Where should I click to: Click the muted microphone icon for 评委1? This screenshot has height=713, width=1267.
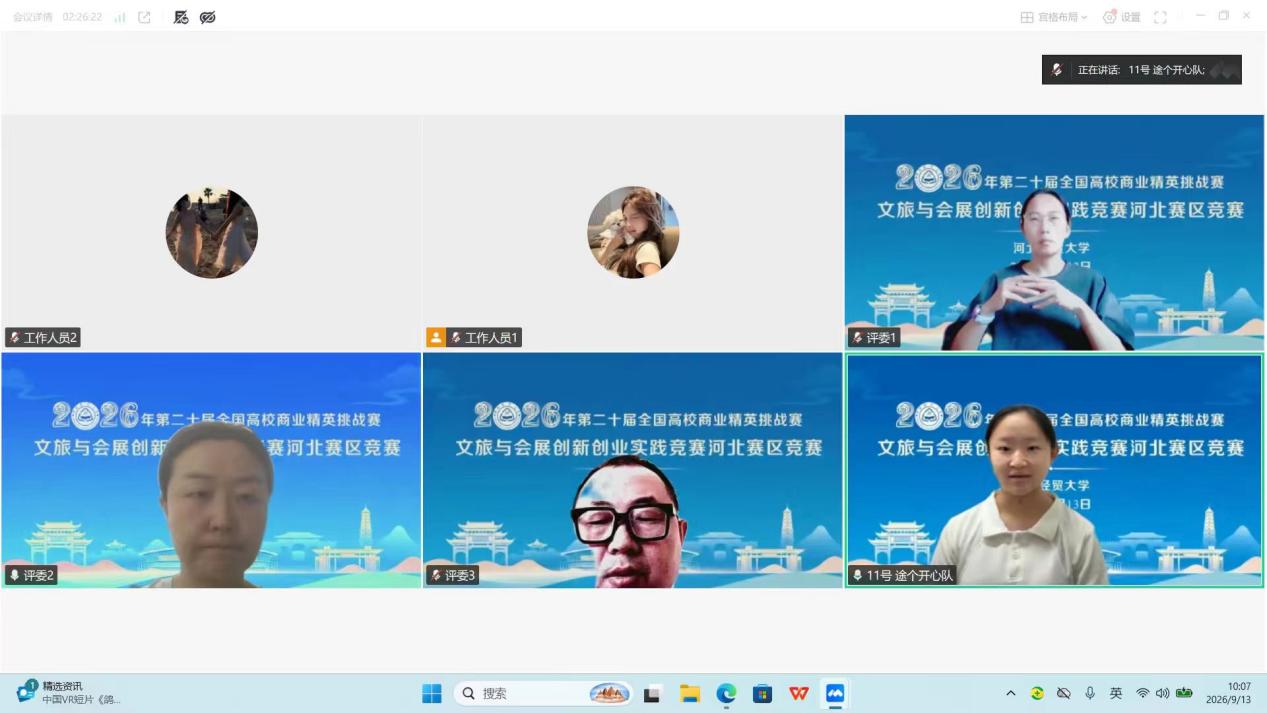[x=857, y=337]
